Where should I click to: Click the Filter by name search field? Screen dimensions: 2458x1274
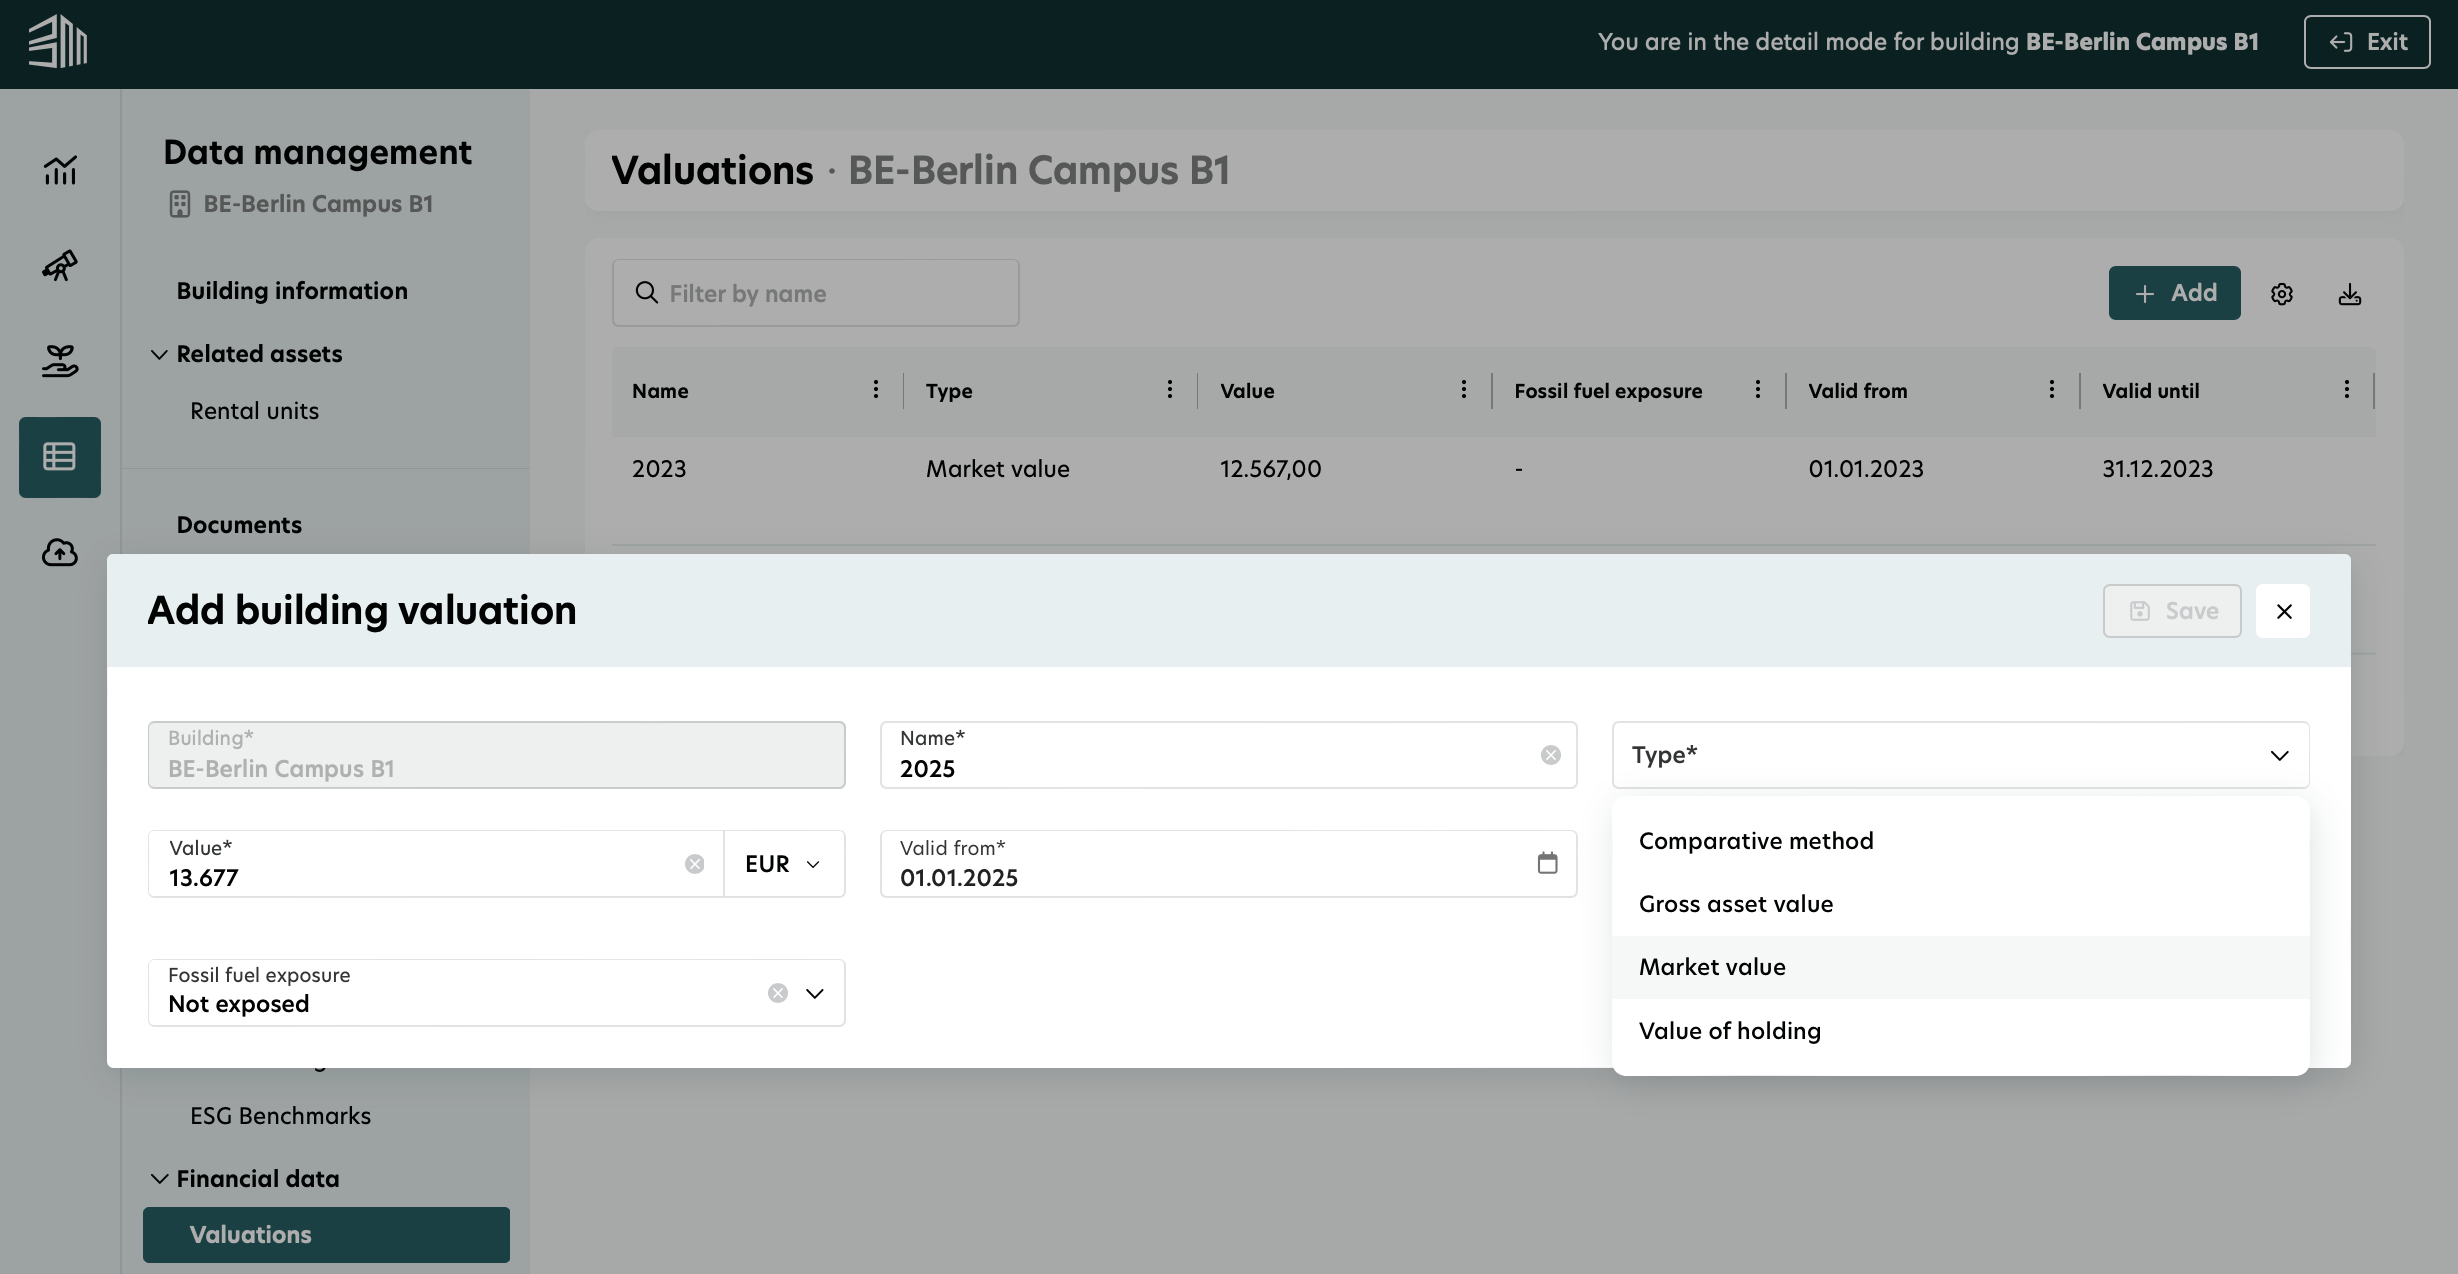pos(815,293)
